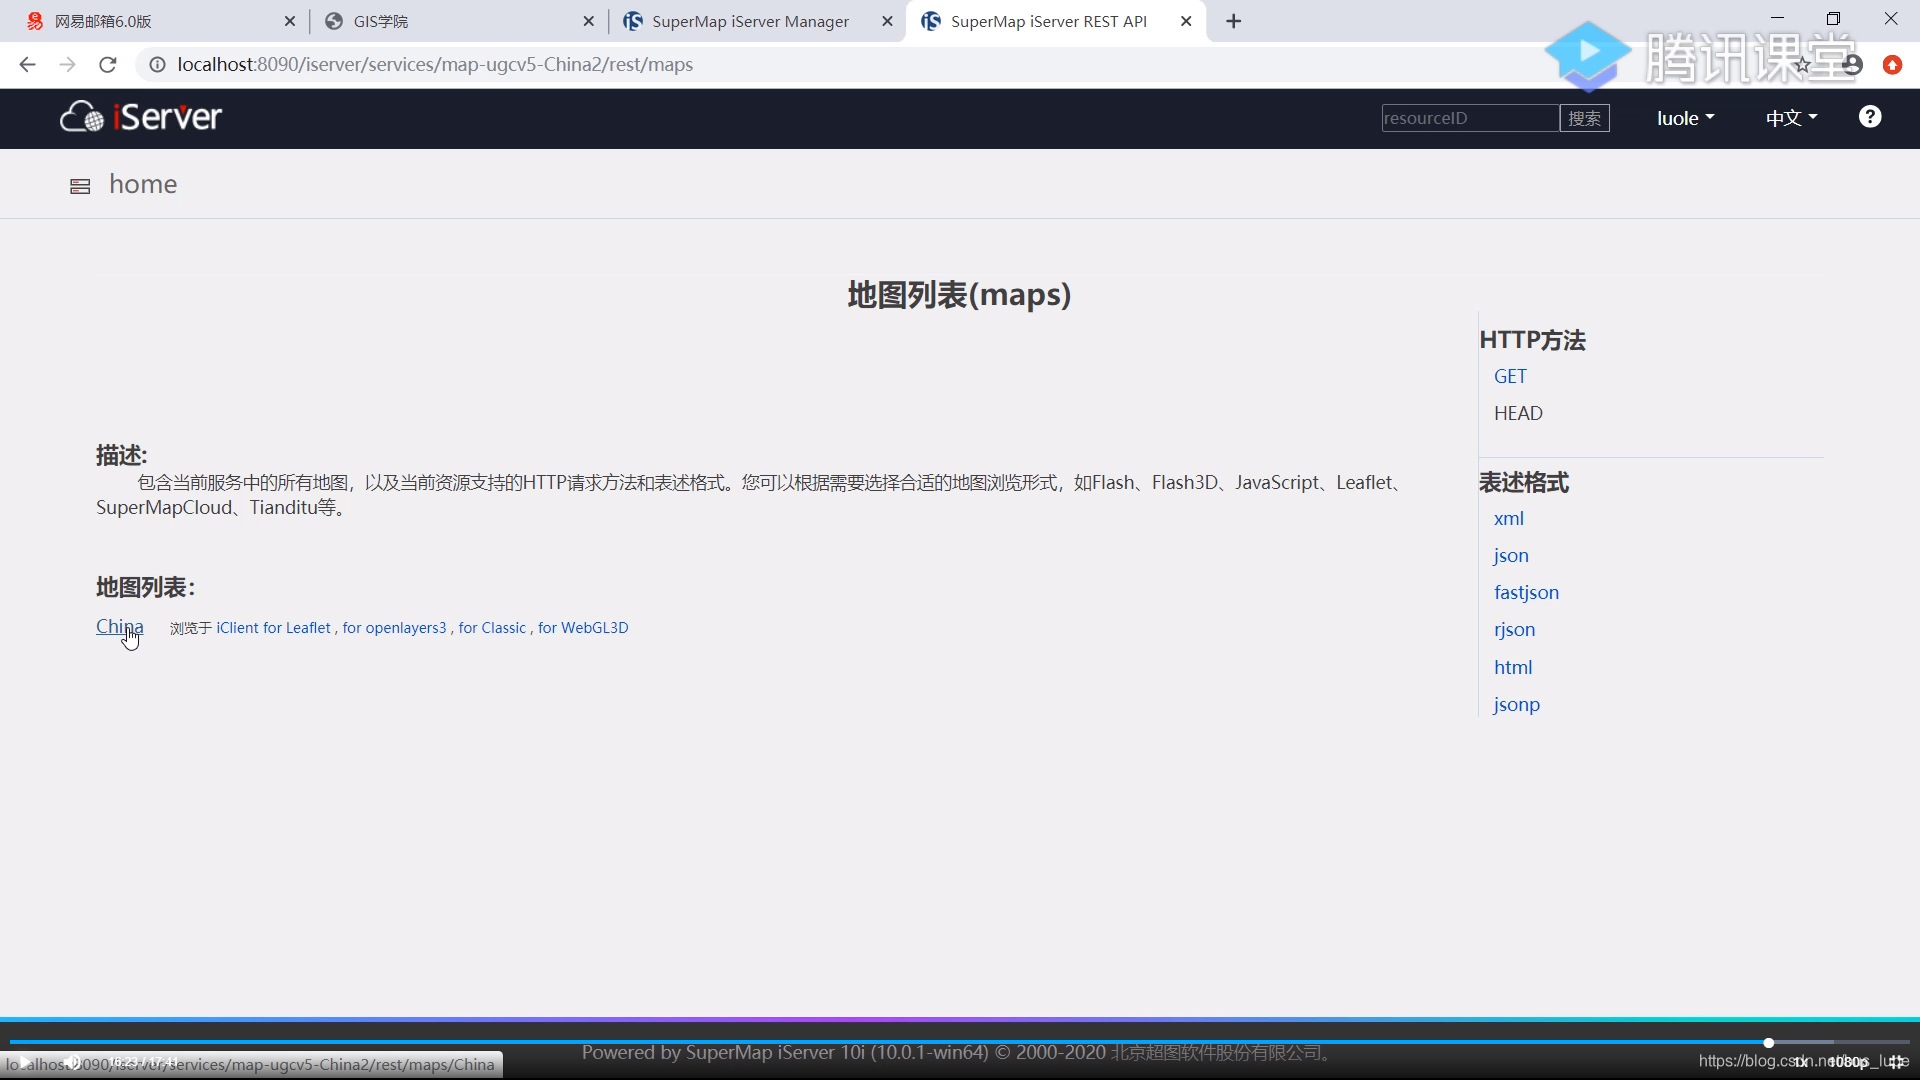Open the json representation format

pos(1511,556)
